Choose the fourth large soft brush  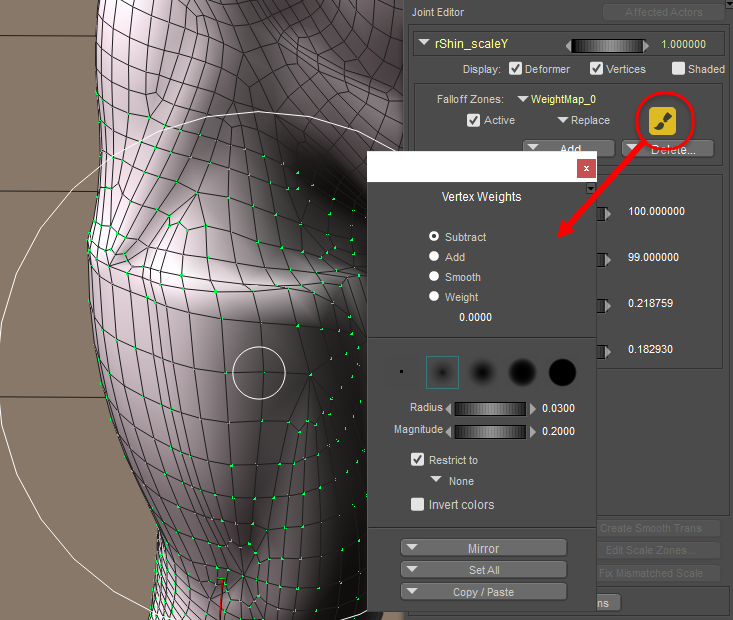(x=522, y=372)
